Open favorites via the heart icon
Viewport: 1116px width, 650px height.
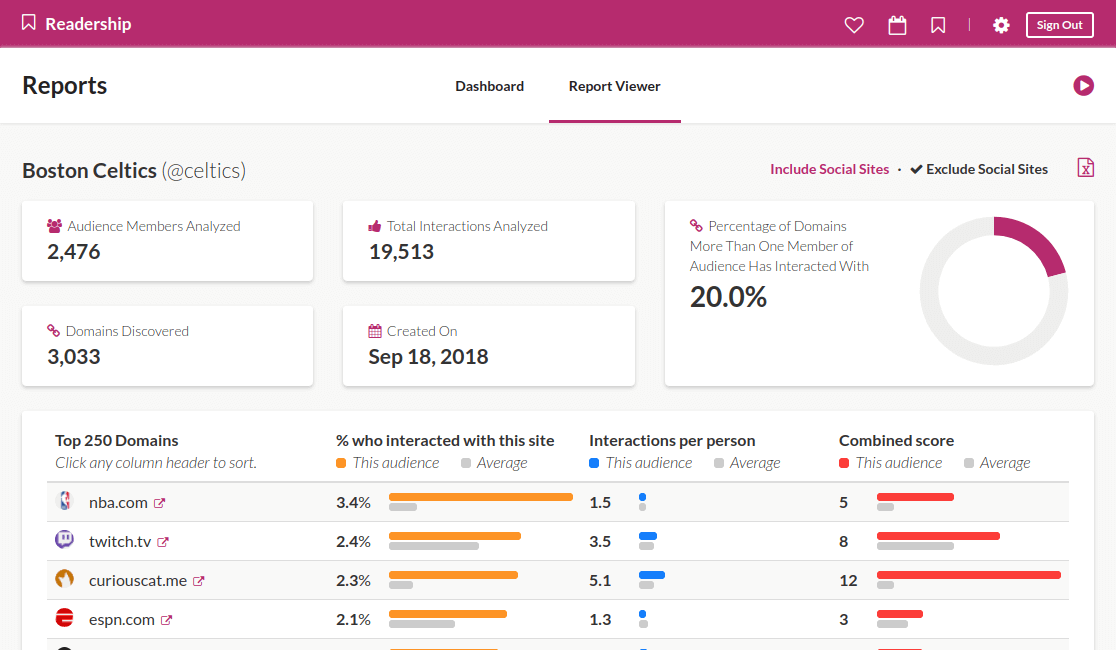tap(854, 26)
